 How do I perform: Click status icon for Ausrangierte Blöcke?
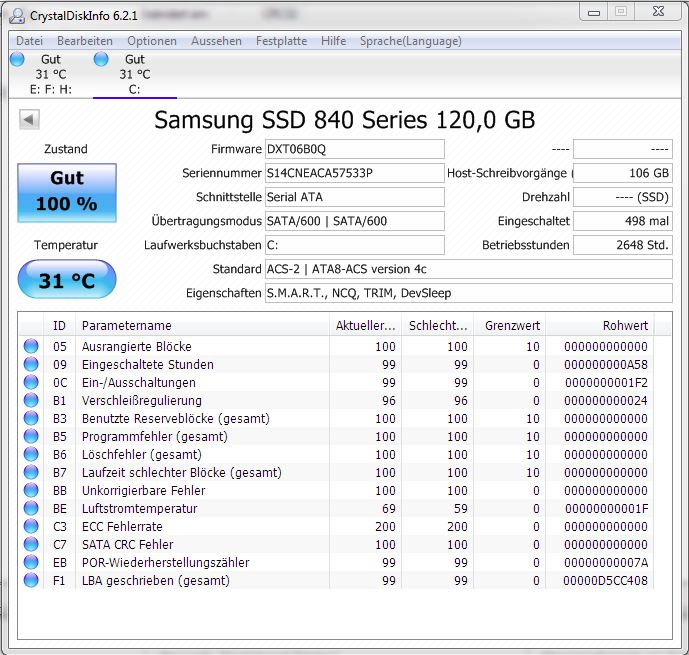point(31,346)
